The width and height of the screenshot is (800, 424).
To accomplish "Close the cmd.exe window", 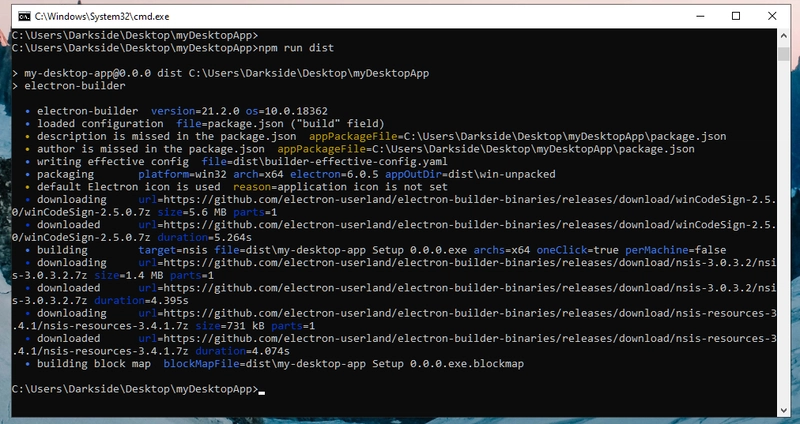I will click(x=772, y=16).
